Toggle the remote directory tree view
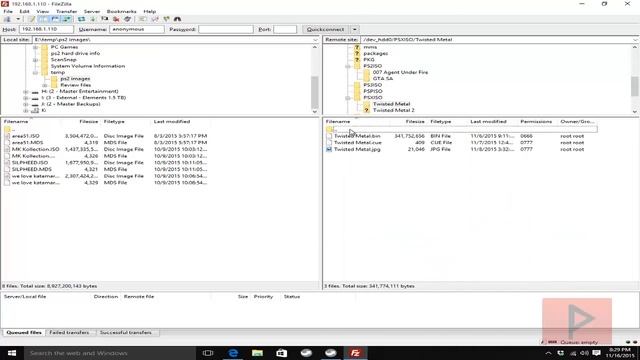 click(55, 19)
